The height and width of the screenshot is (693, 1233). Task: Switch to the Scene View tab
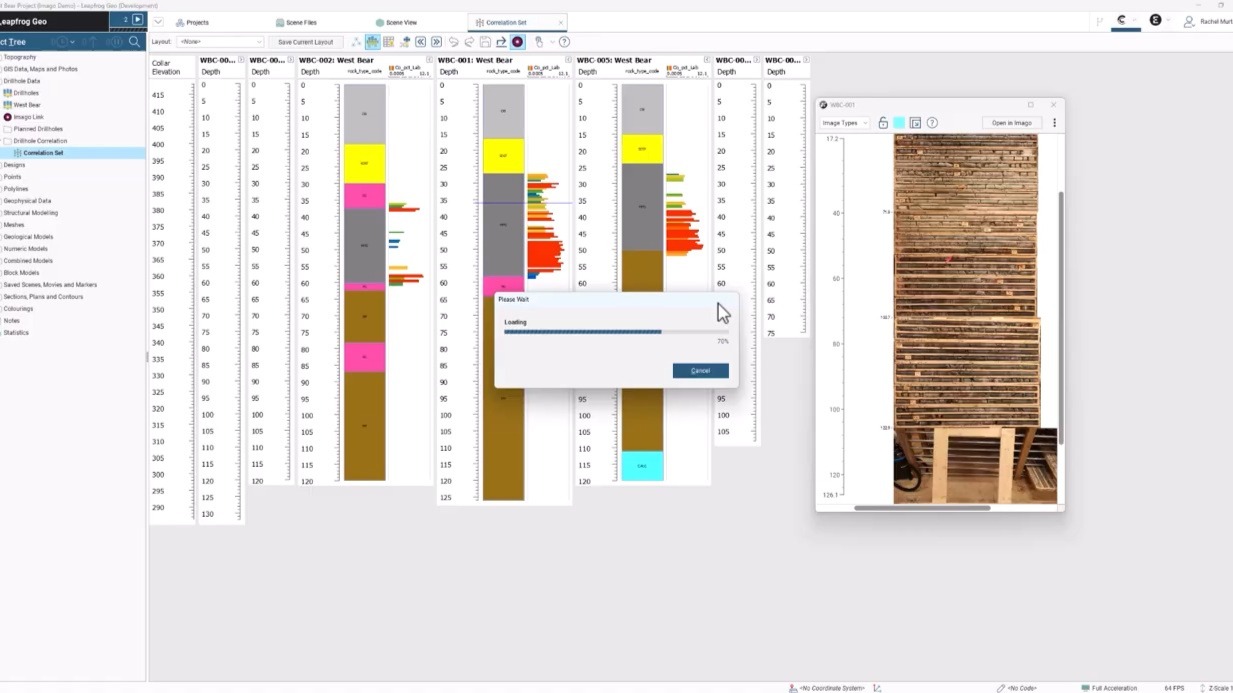pos(397,22)
